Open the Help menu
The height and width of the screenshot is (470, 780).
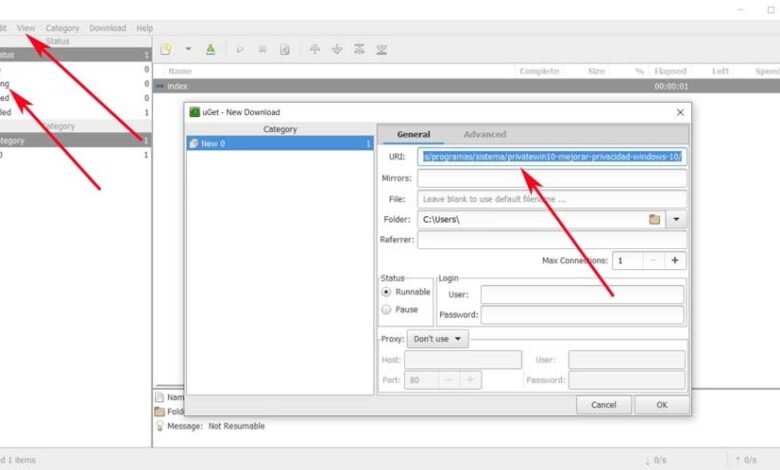(x=145, y=28)
